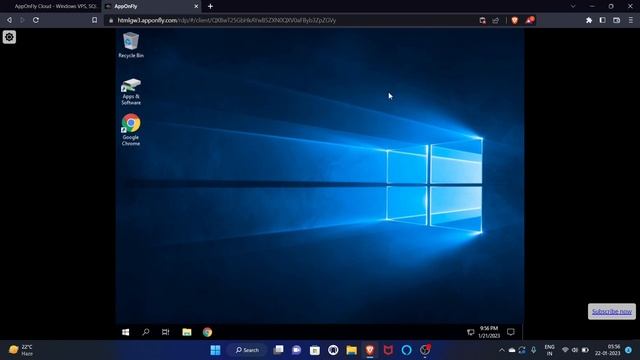Open Wi-Fi network tray icon
Viewport: 640px width, 360px height.
(565, 350)
